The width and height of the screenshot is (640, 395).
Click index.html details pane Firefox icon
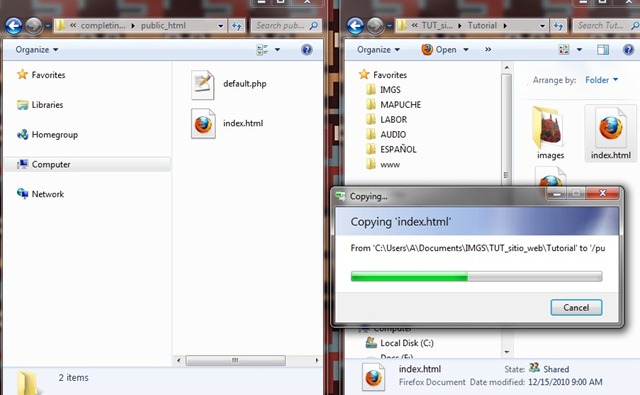(x=373, y=377)
